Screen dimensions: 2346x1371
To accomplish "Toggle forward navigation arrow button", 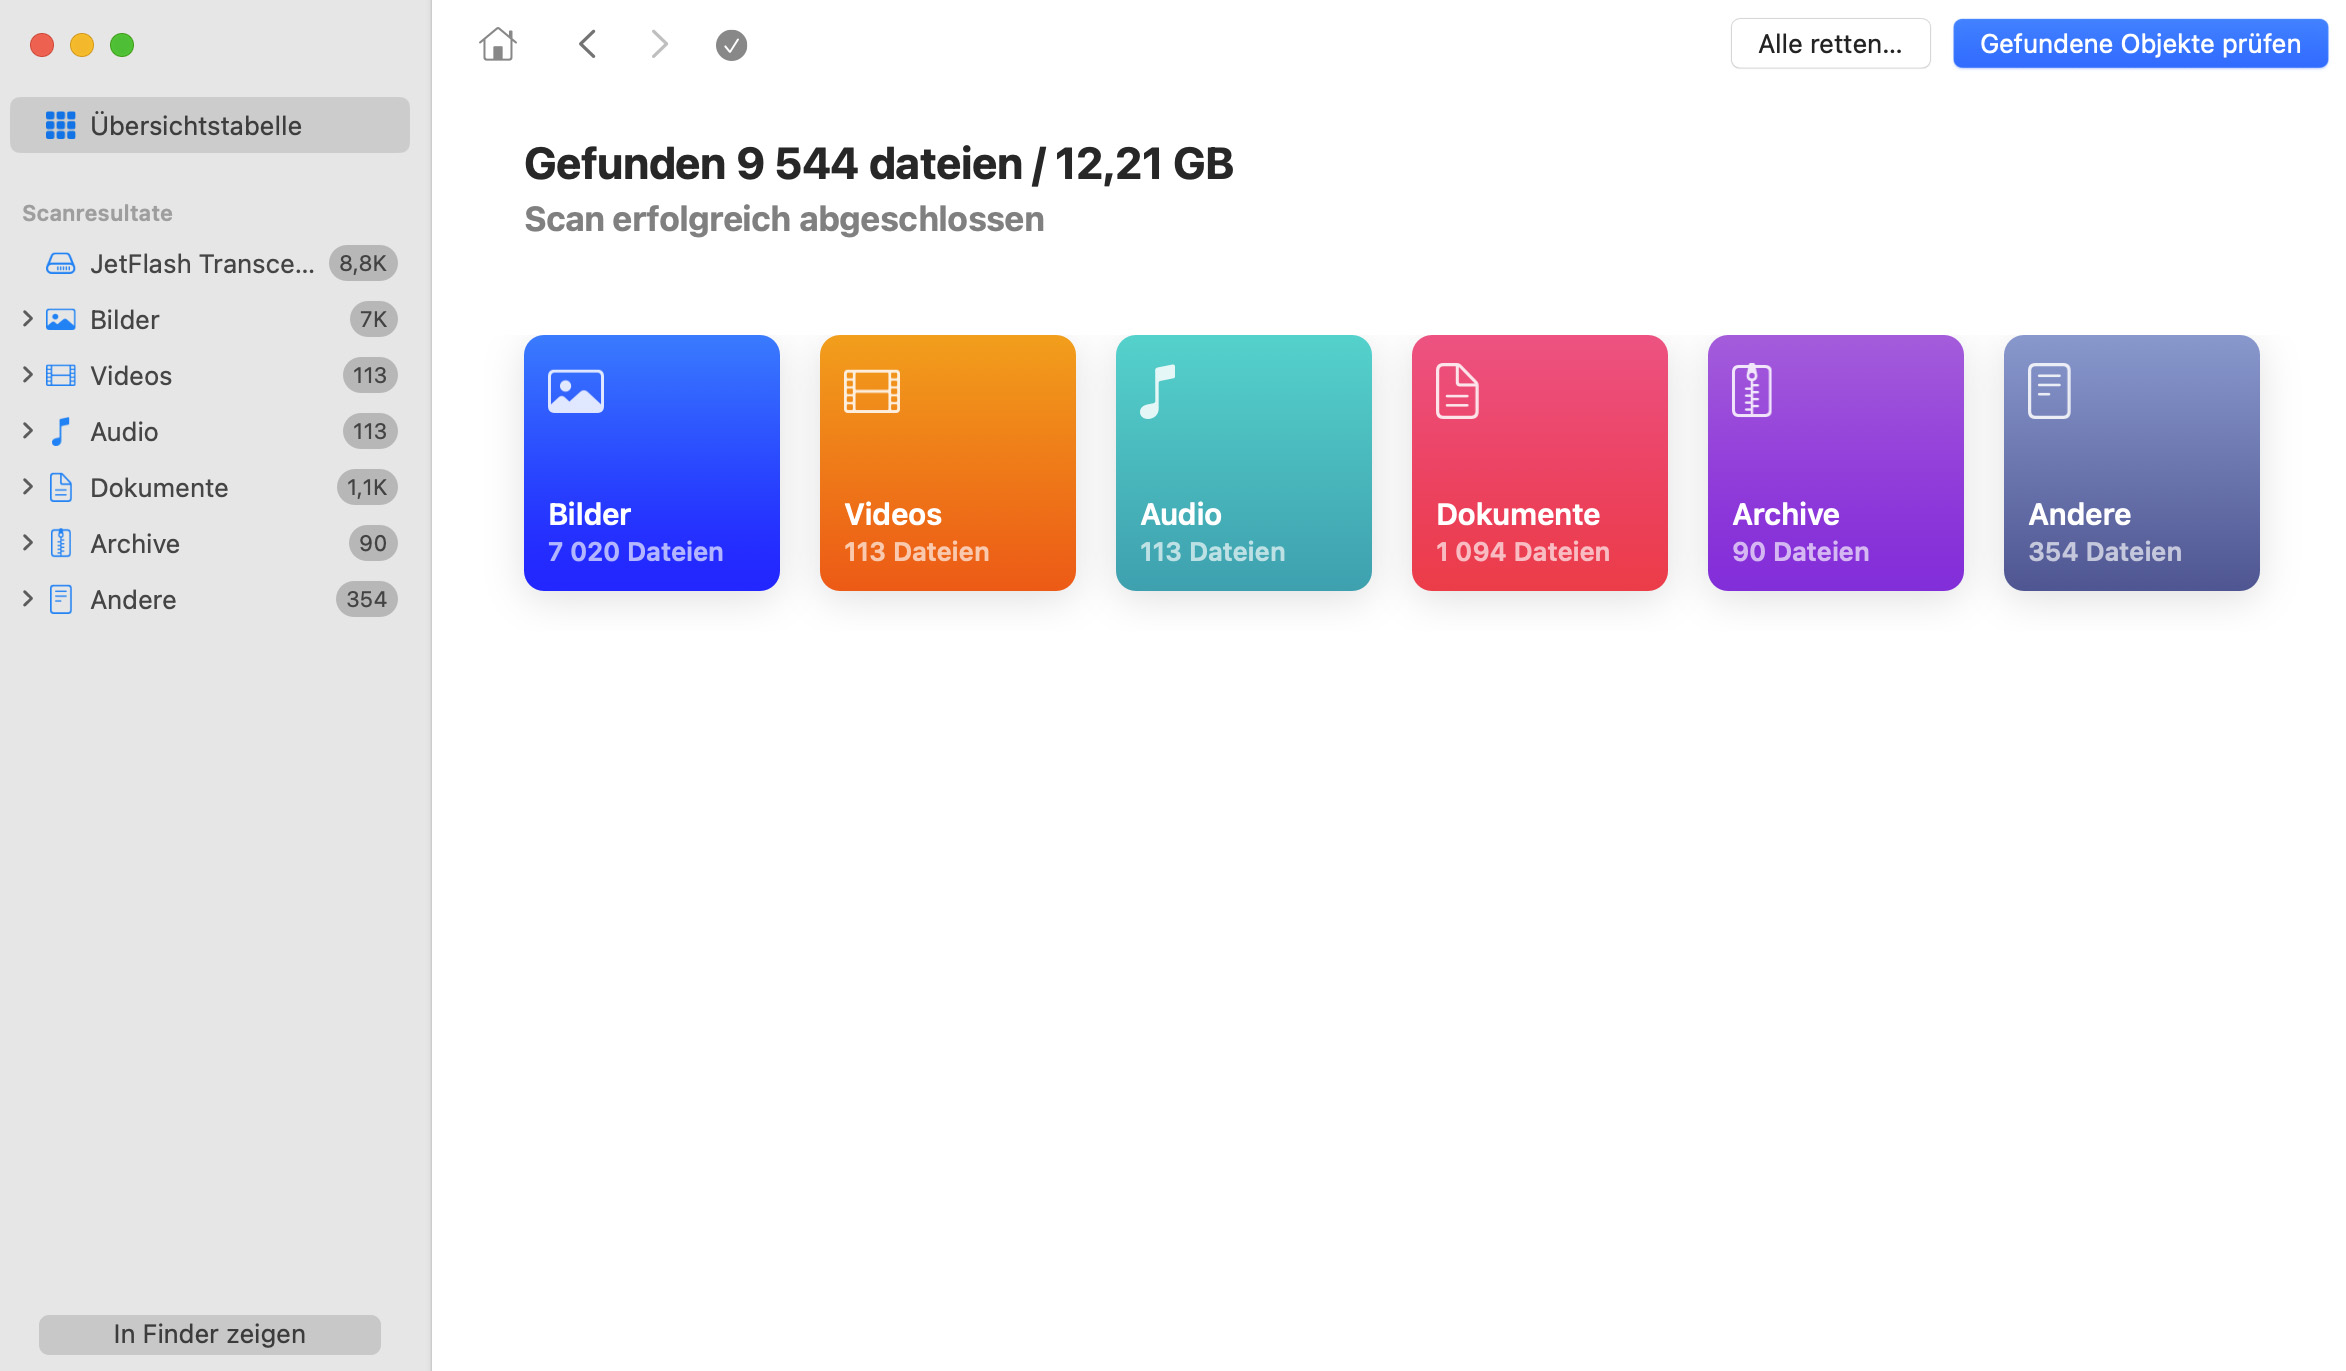I will point(659,44).
